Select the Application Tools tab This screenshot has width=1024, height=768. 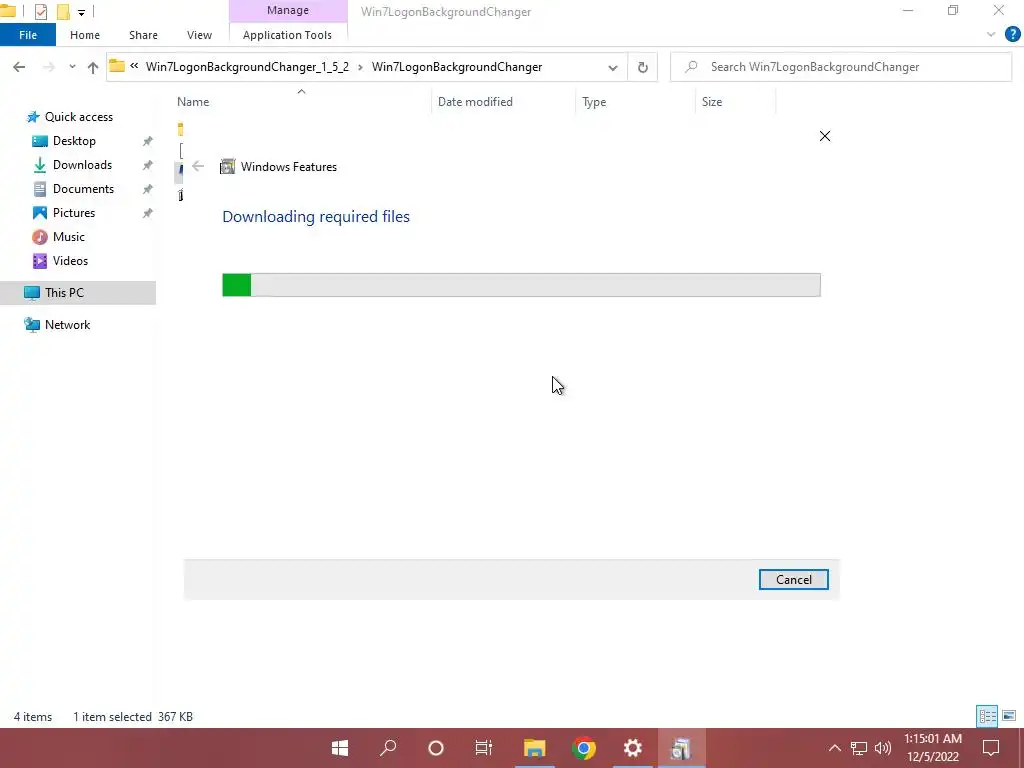pyautogui.click(x=287, y=35)
